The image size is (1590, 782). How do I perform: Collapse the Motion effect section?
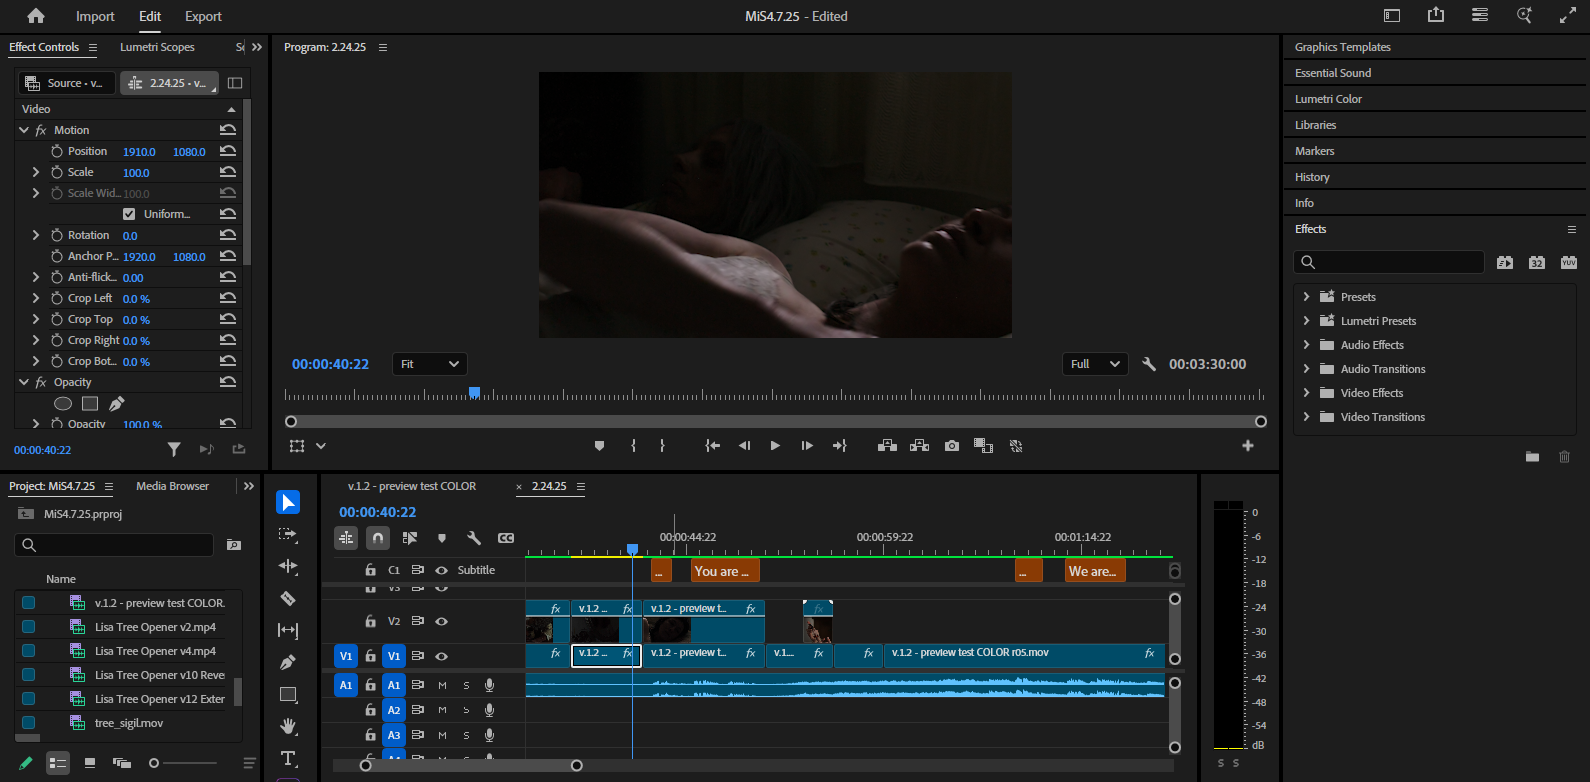pyautogui.click(x=24, y=130)
